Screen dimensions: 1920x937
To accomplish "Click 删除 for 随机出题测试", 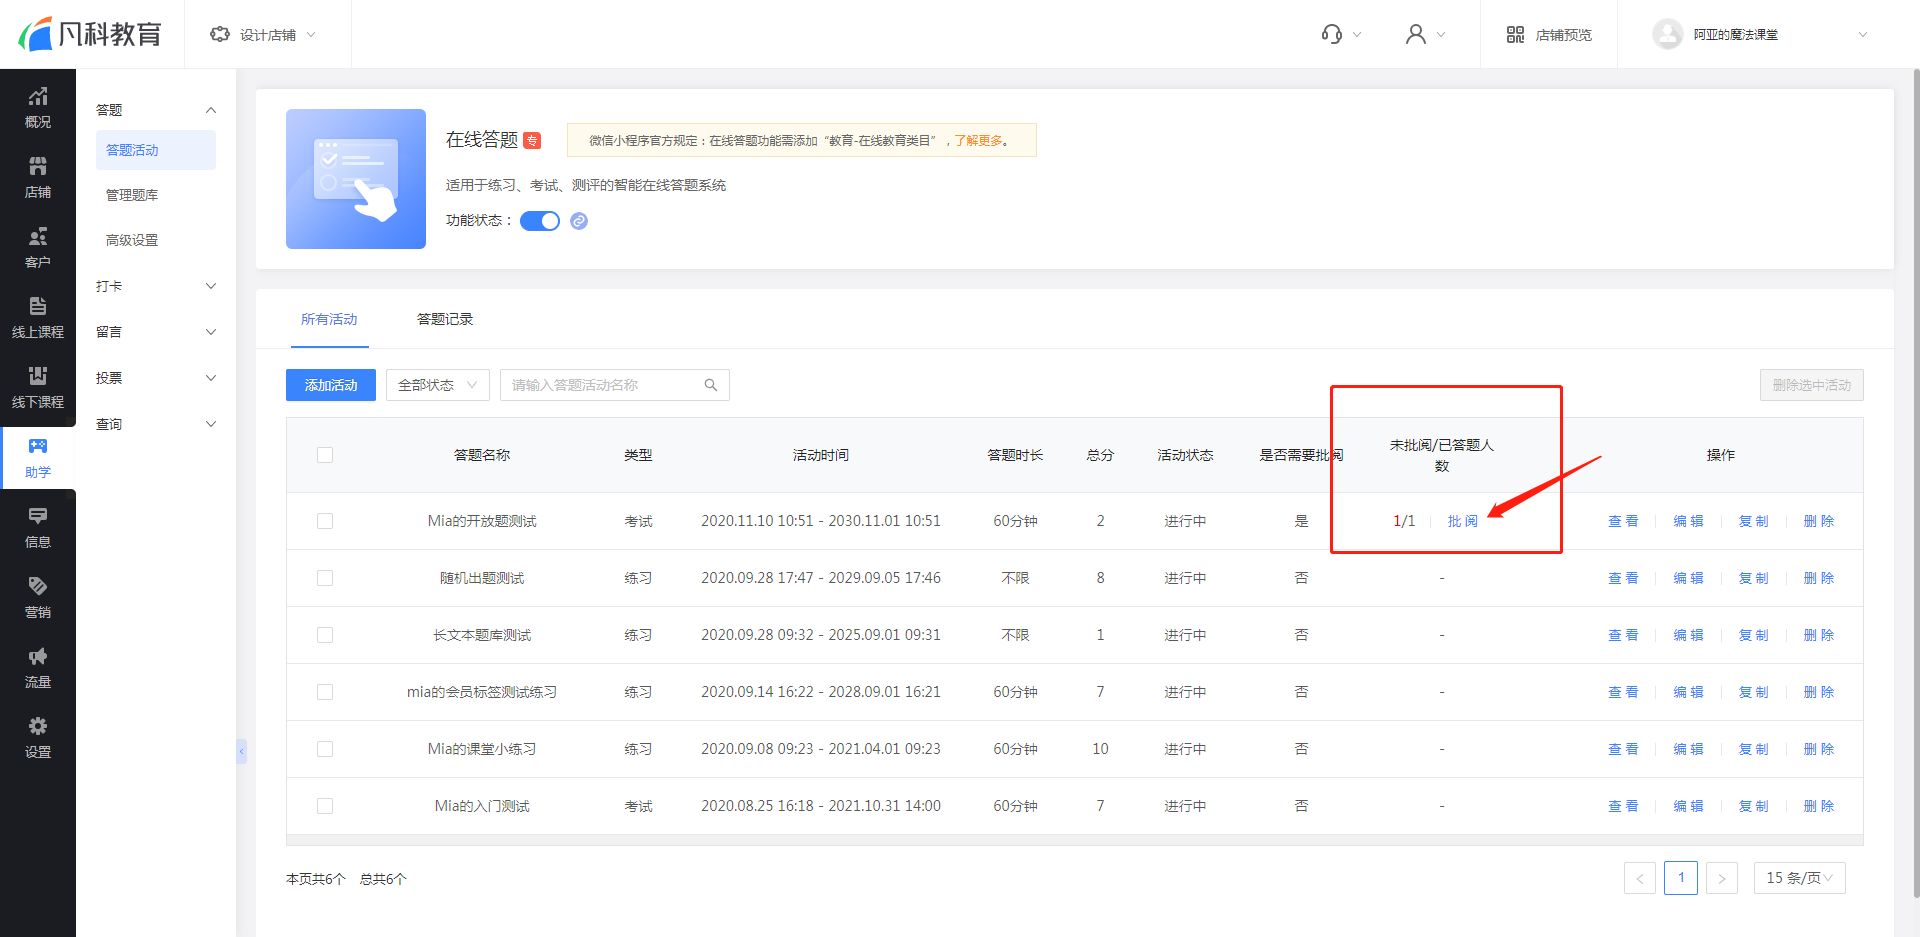I will [x=1819, y=578].
